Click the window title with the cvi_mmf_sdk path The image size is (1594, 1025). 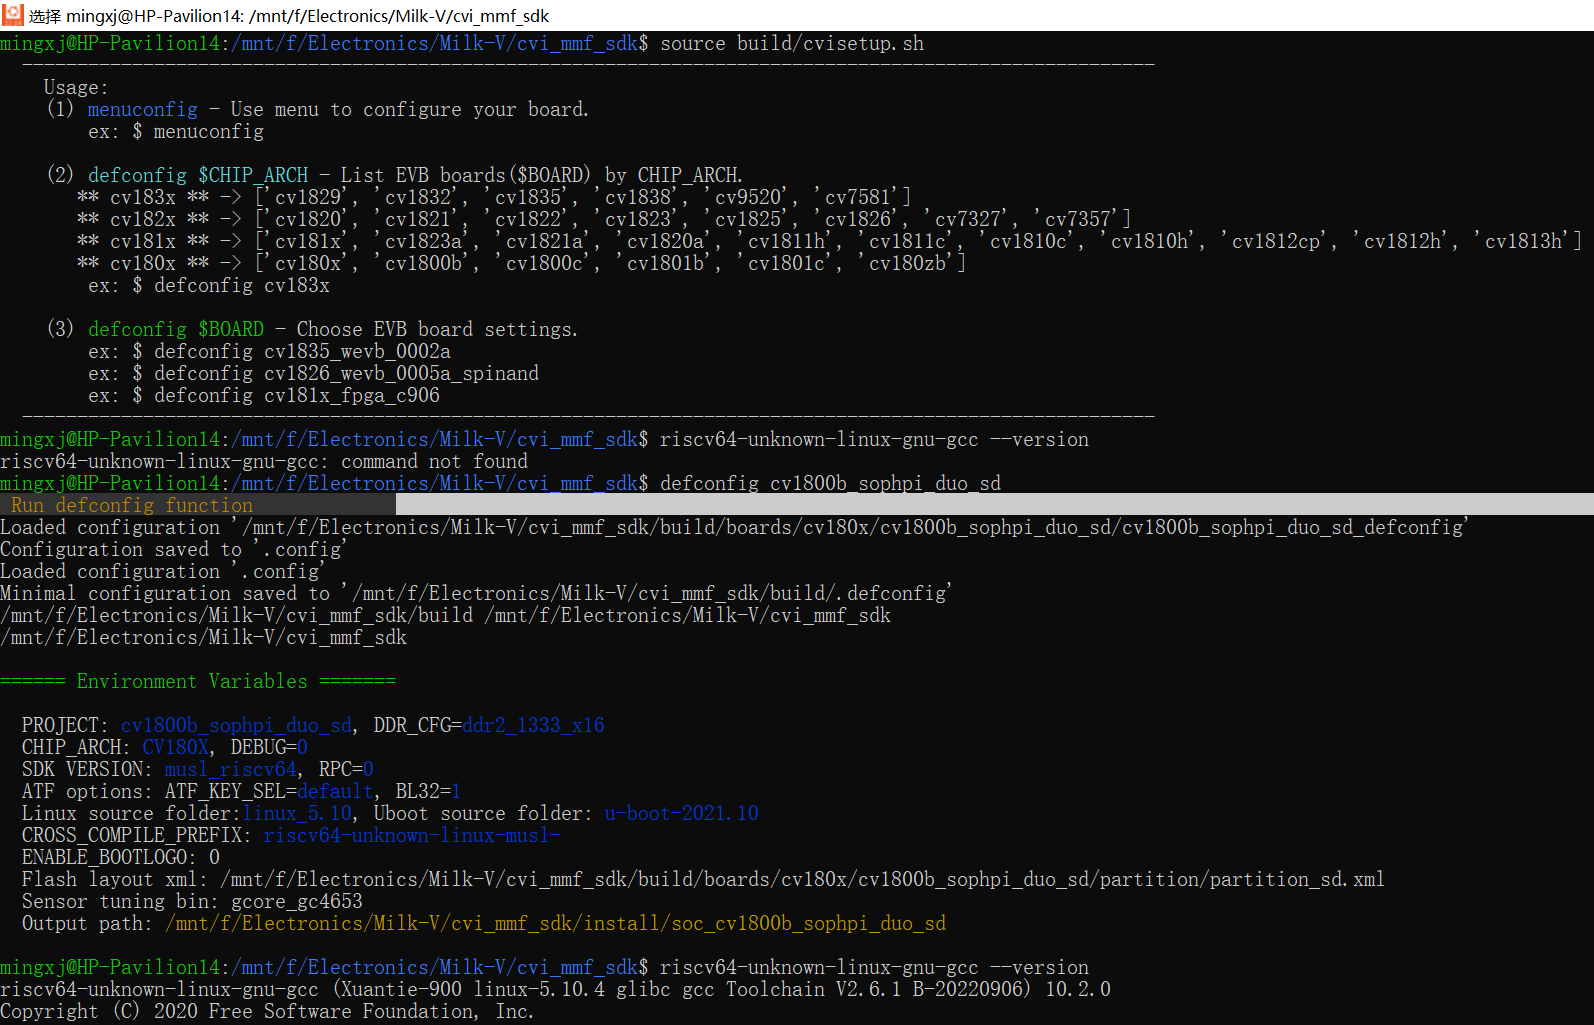[289, 16]
